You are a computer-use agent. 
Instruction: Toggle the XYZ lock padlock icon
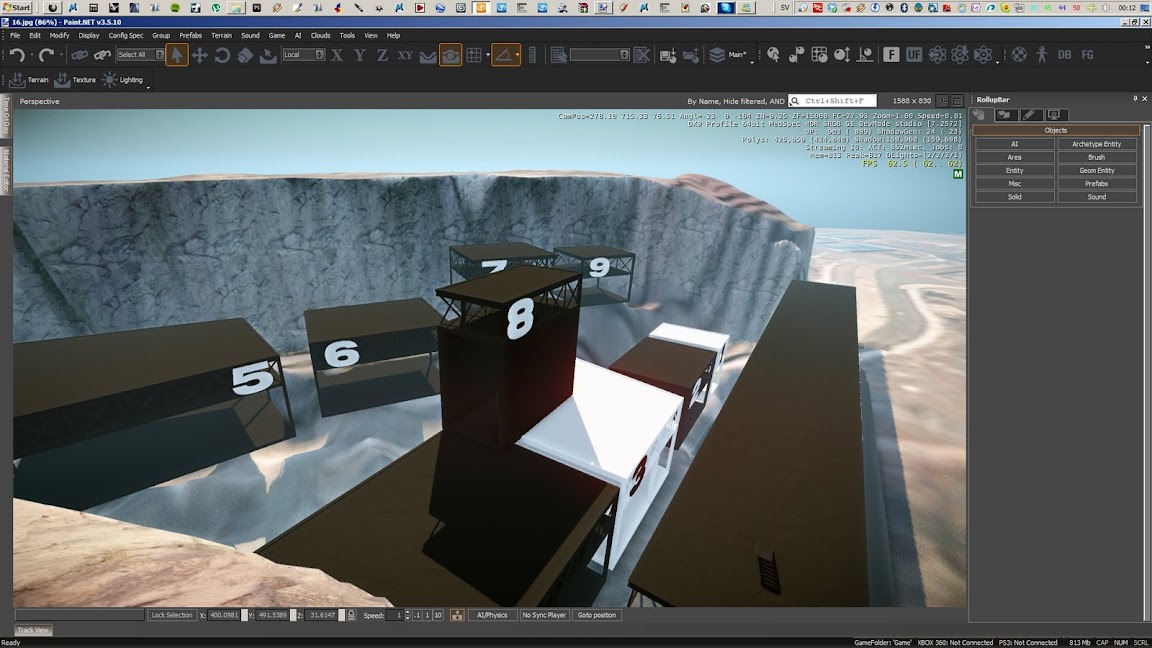[x=351, y=615]
